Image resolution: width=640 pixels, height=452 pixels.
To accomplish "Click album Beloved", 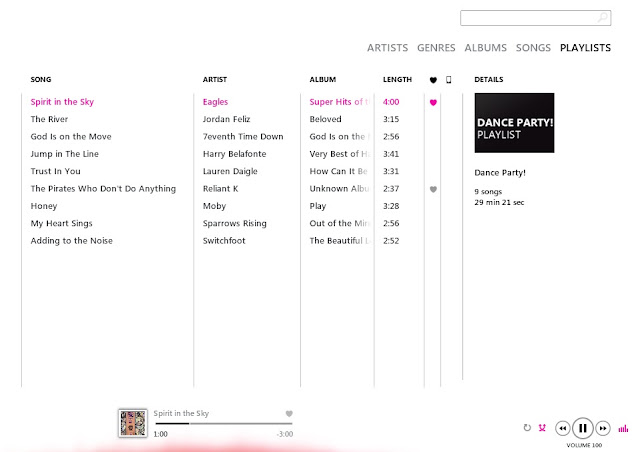I will [325, 119].
